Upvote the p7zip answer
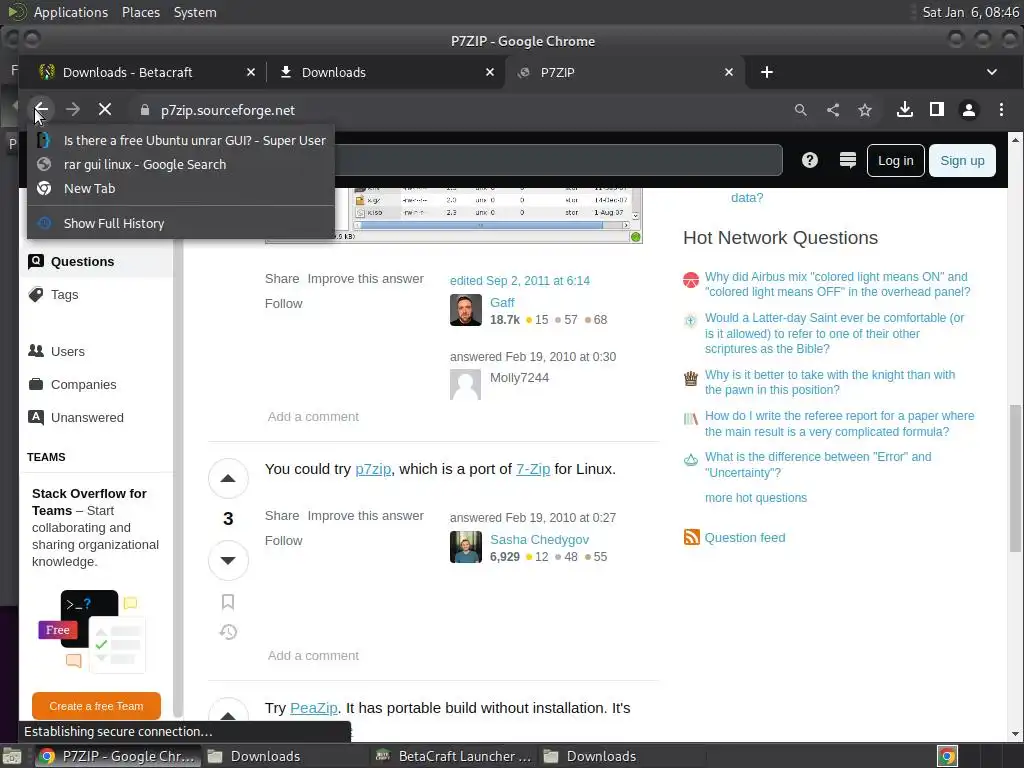 (x=228, y=479)
